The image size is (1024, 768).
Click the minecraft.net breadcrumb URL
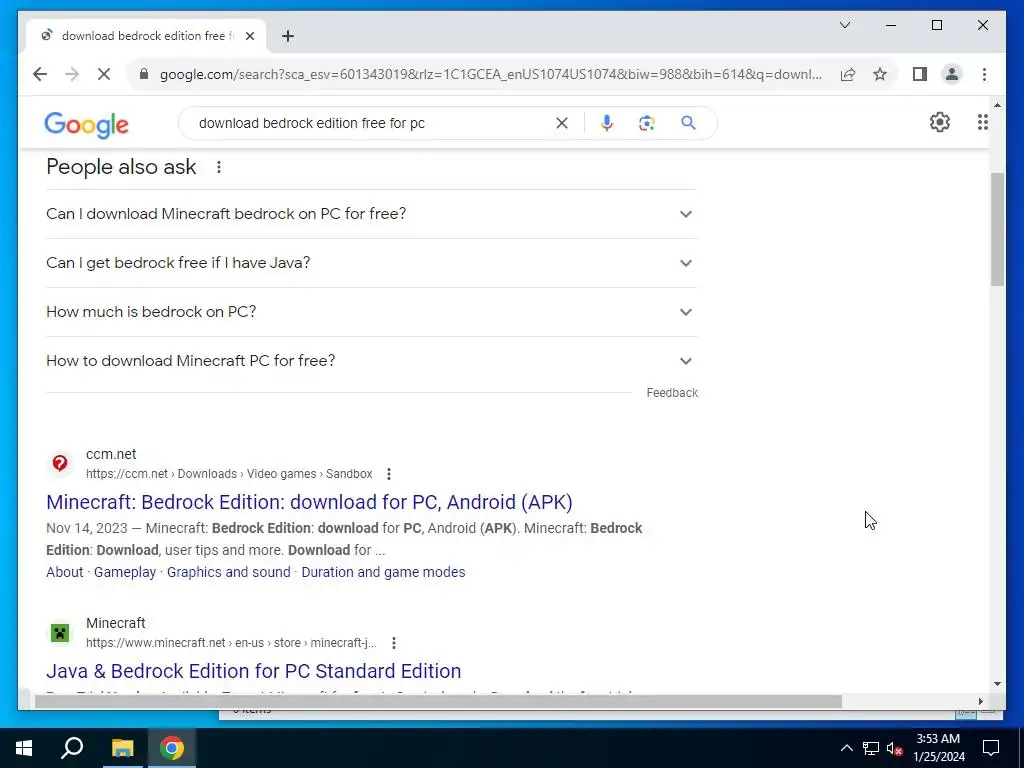tap(231, 643)
